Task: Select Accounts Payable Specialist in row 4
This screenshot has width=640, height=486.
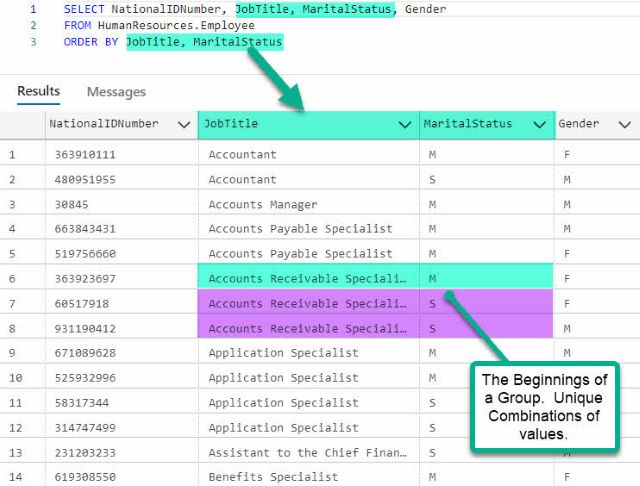Action: (x=300, y=229)
